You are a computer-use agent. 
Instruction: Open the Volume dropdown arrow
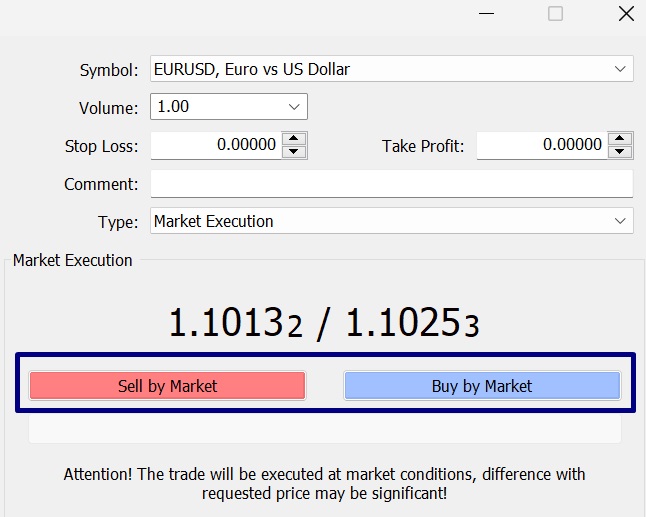click(294, 106)
